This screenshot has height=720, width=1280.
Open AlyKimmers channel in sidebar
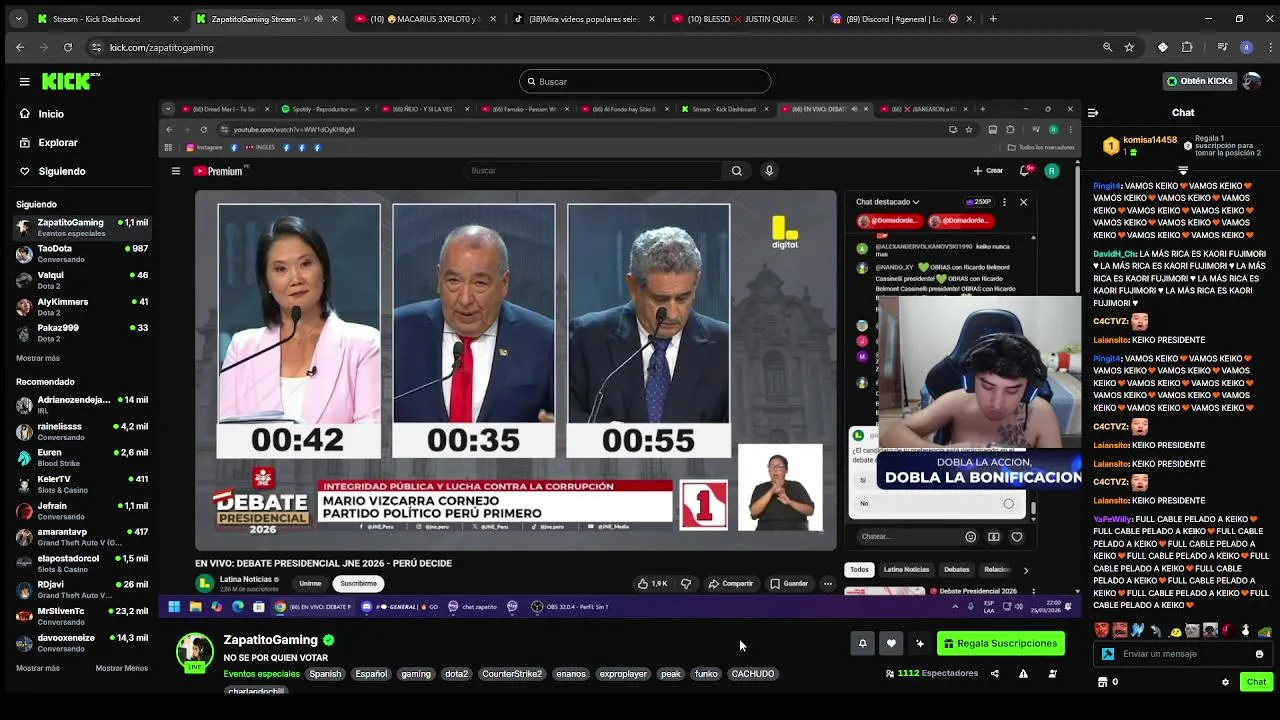pyautogui.click(x=80, y=306)
